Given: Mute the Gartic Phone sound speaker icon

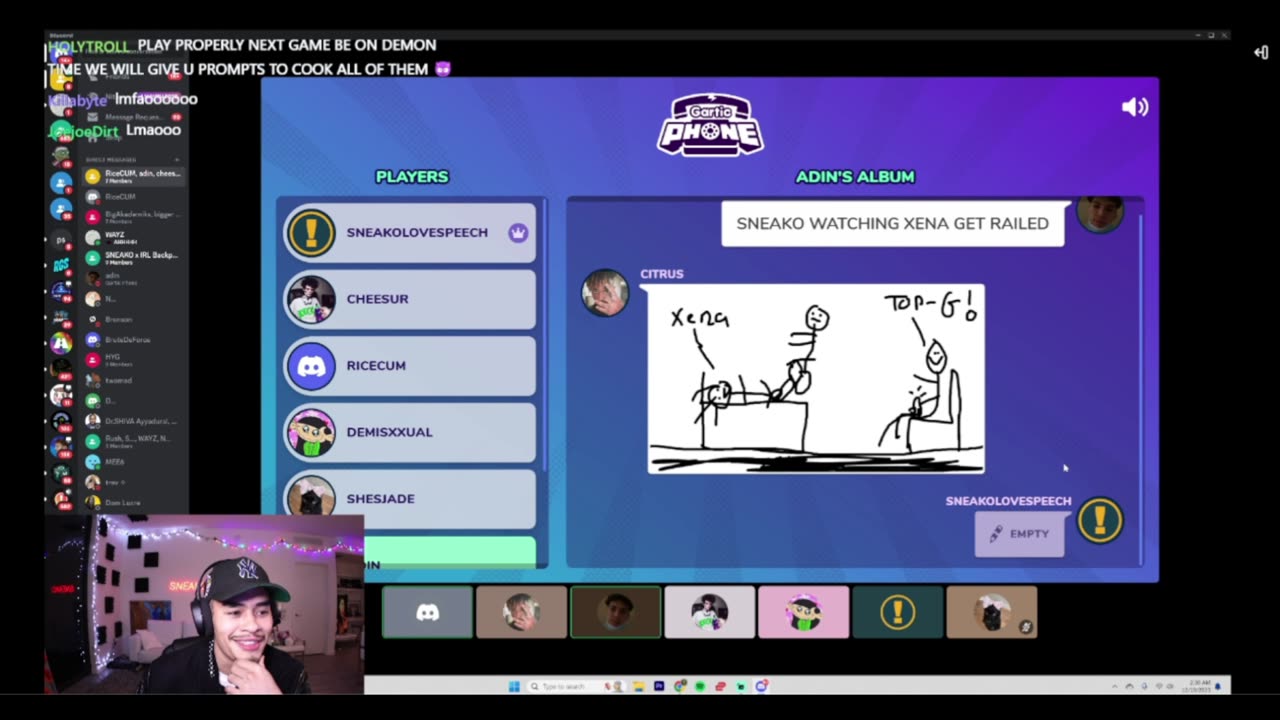Looking at the screenshot, I should (x=1135, y=107).
